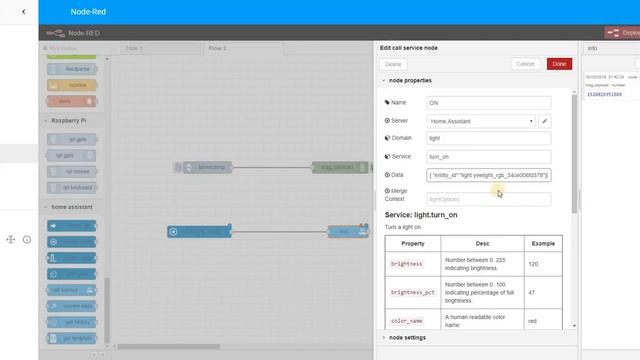Click the red Done button
The width and height of the screenshot is (640, 360).
(x=559, y=64)
